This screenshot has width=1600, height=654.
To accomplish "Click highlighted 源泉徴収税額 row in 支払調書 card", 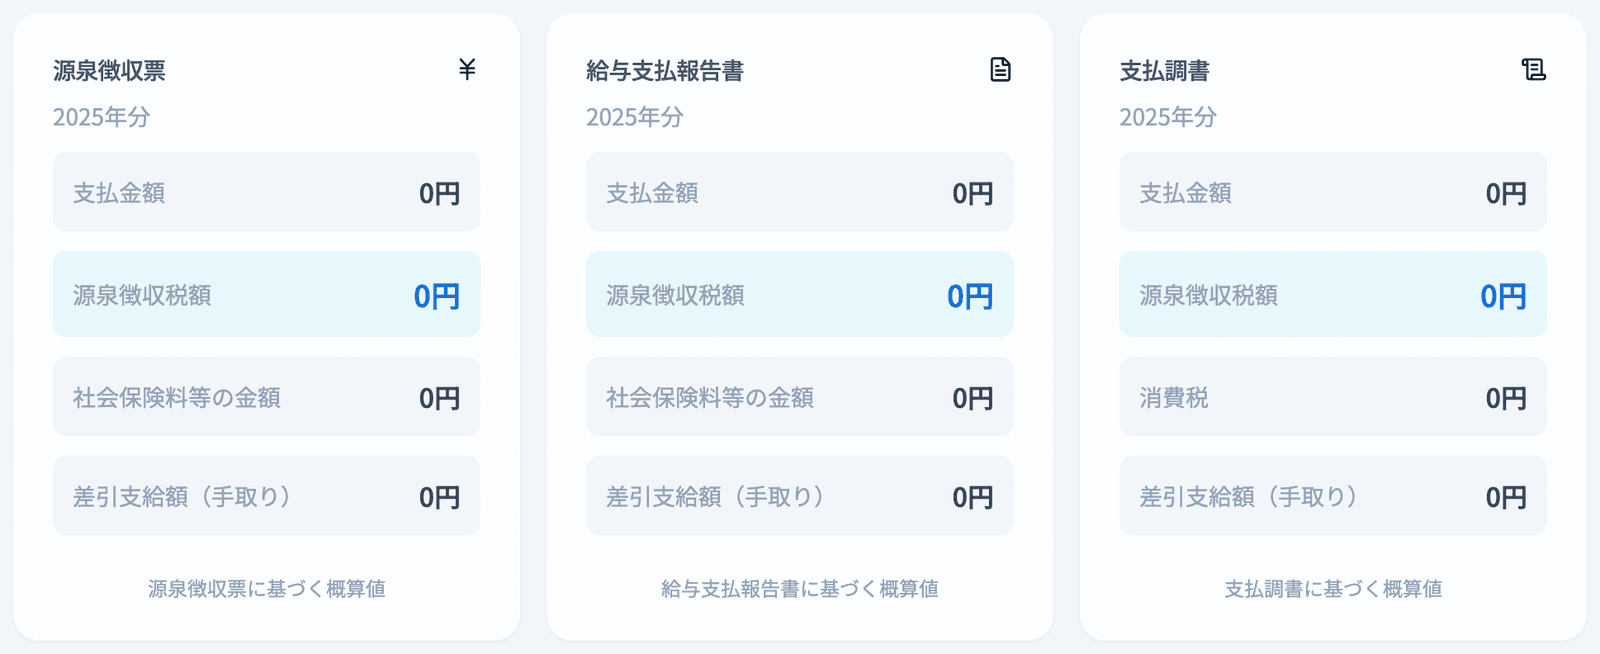I will coord(1333,294).
